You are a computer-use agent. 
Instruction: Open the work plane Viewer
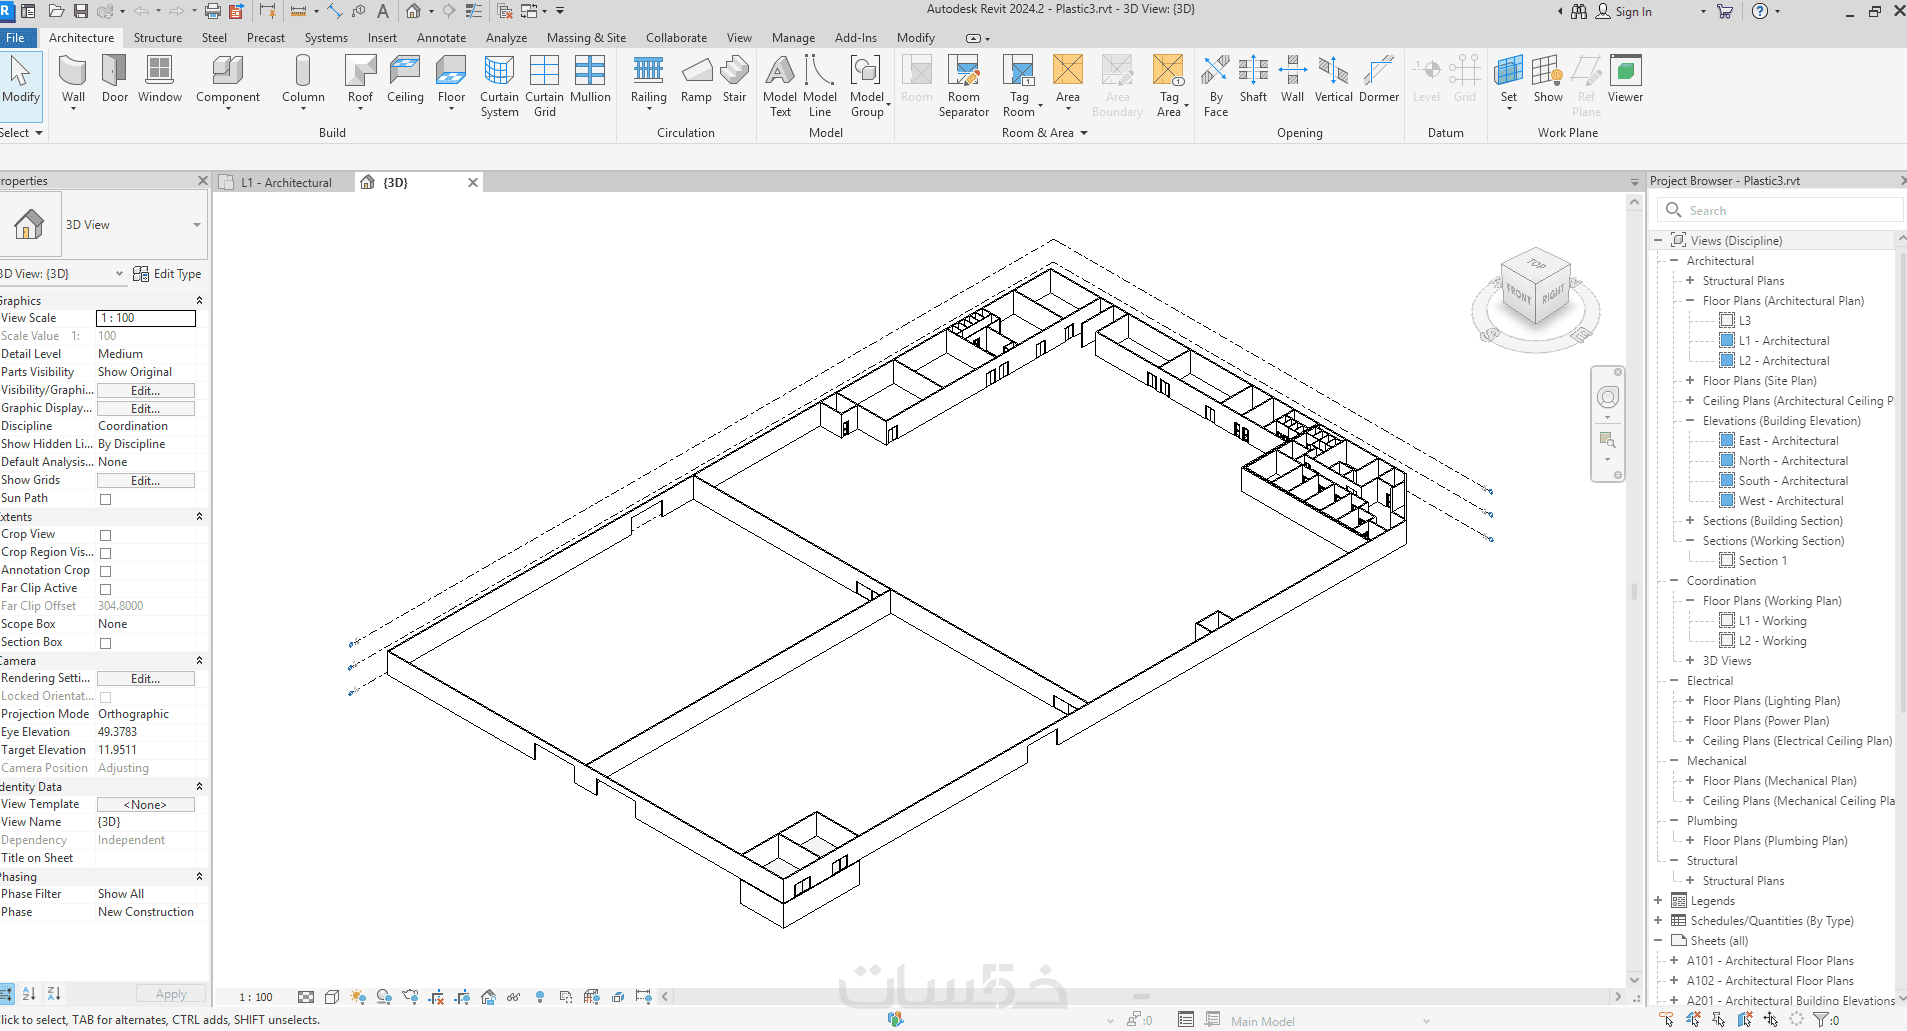point(1625,80)
